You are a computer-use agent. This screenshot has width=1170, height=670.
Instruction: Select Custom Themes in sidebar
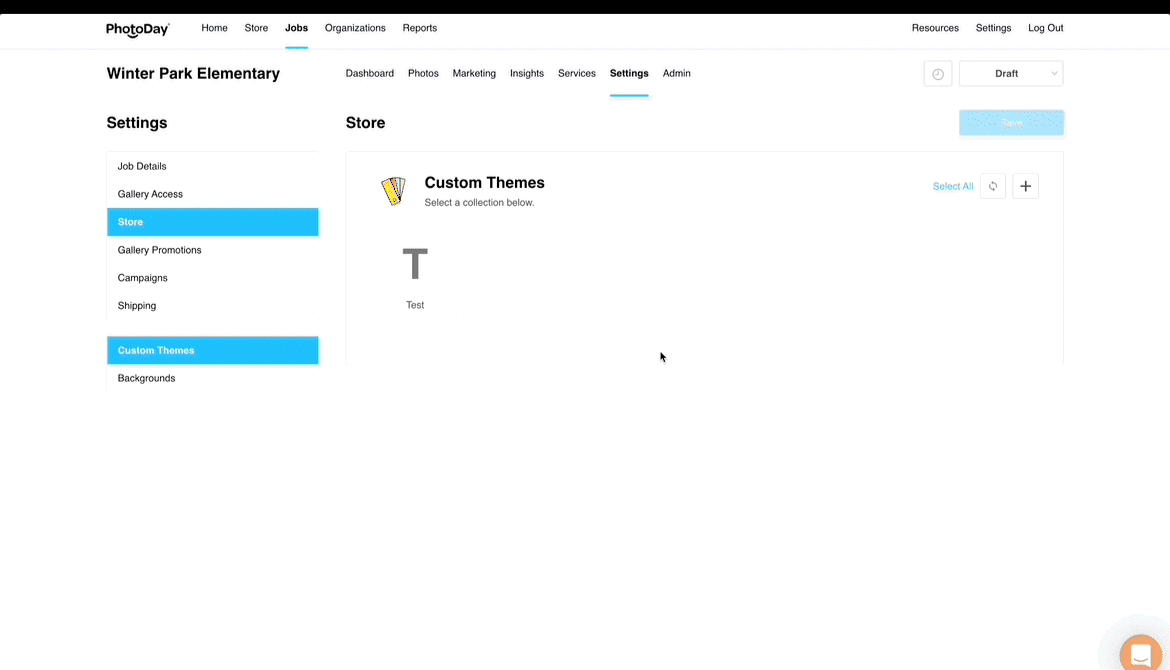213,351
